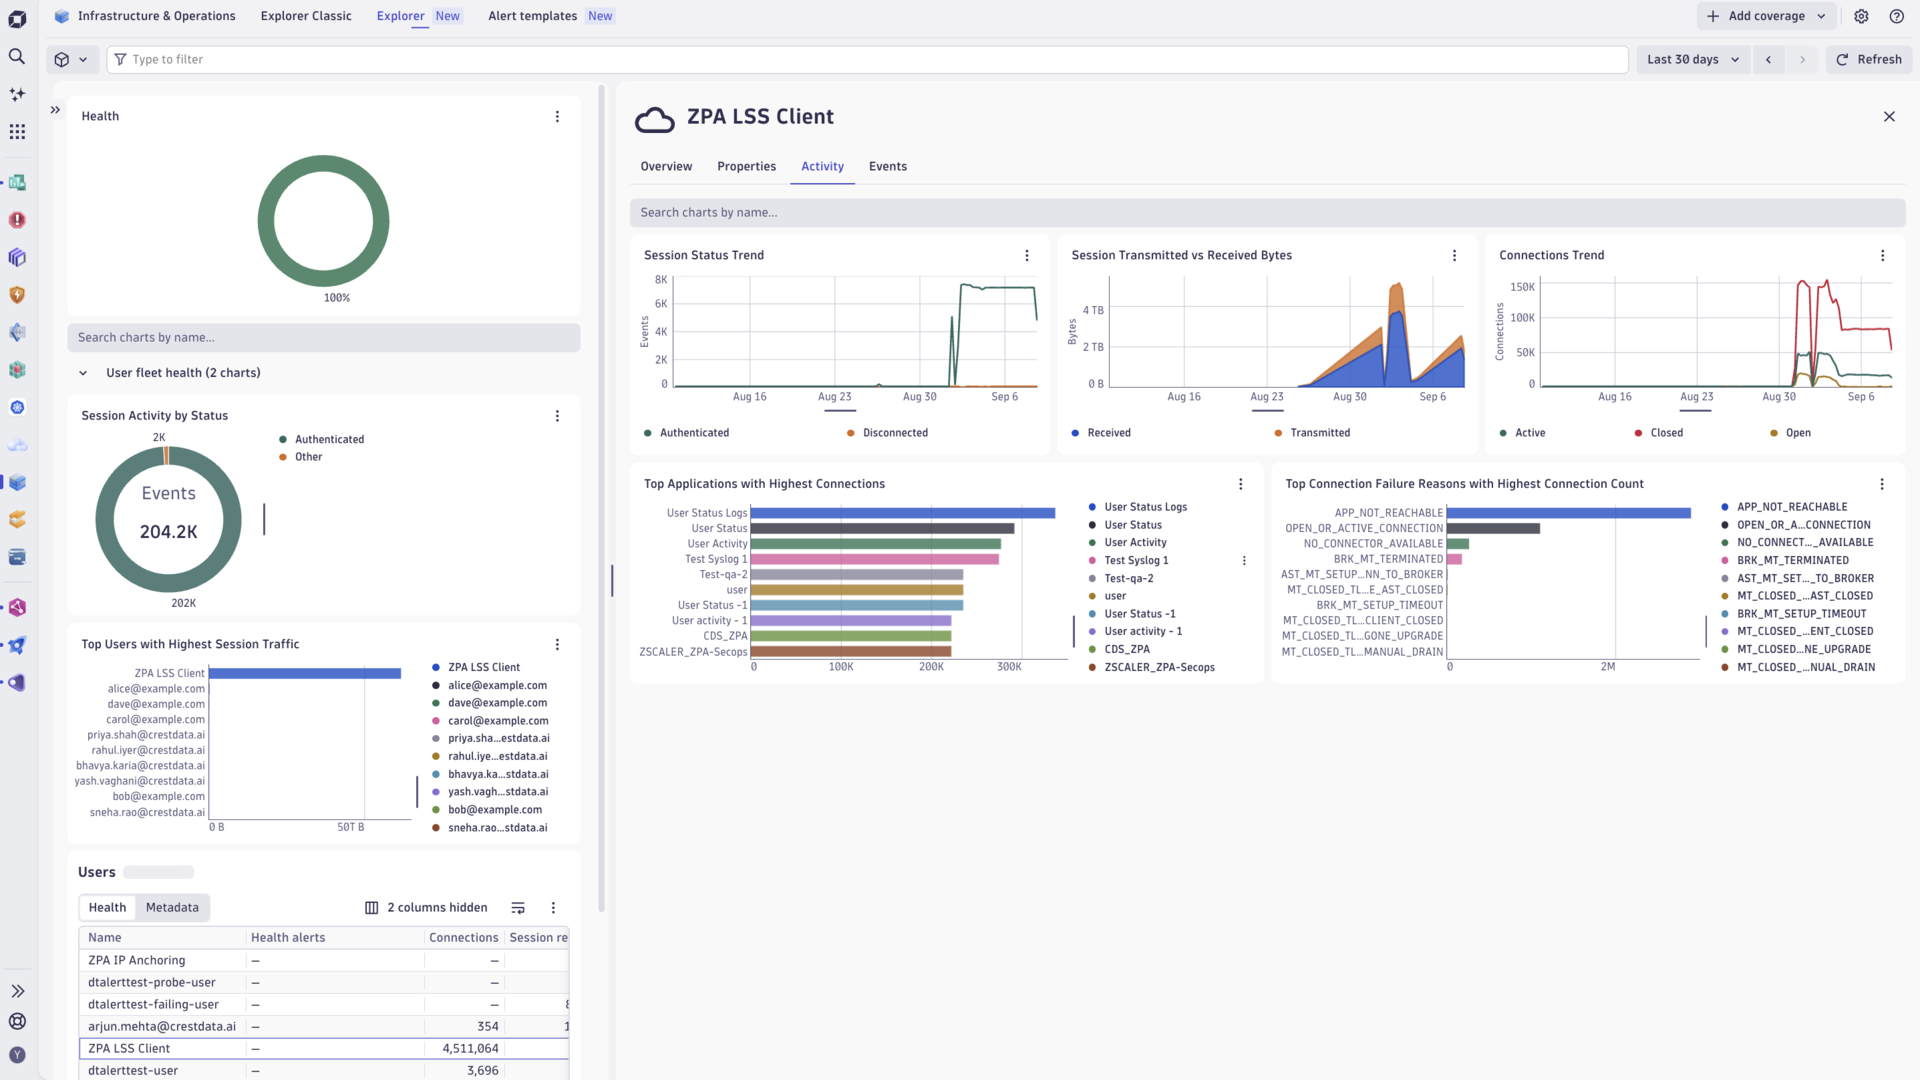The height and width of the screenshot is (1080, 1920).
Task: Open Top Users with Highest Session Traffic menu
Action: click(x=557, y=645)
